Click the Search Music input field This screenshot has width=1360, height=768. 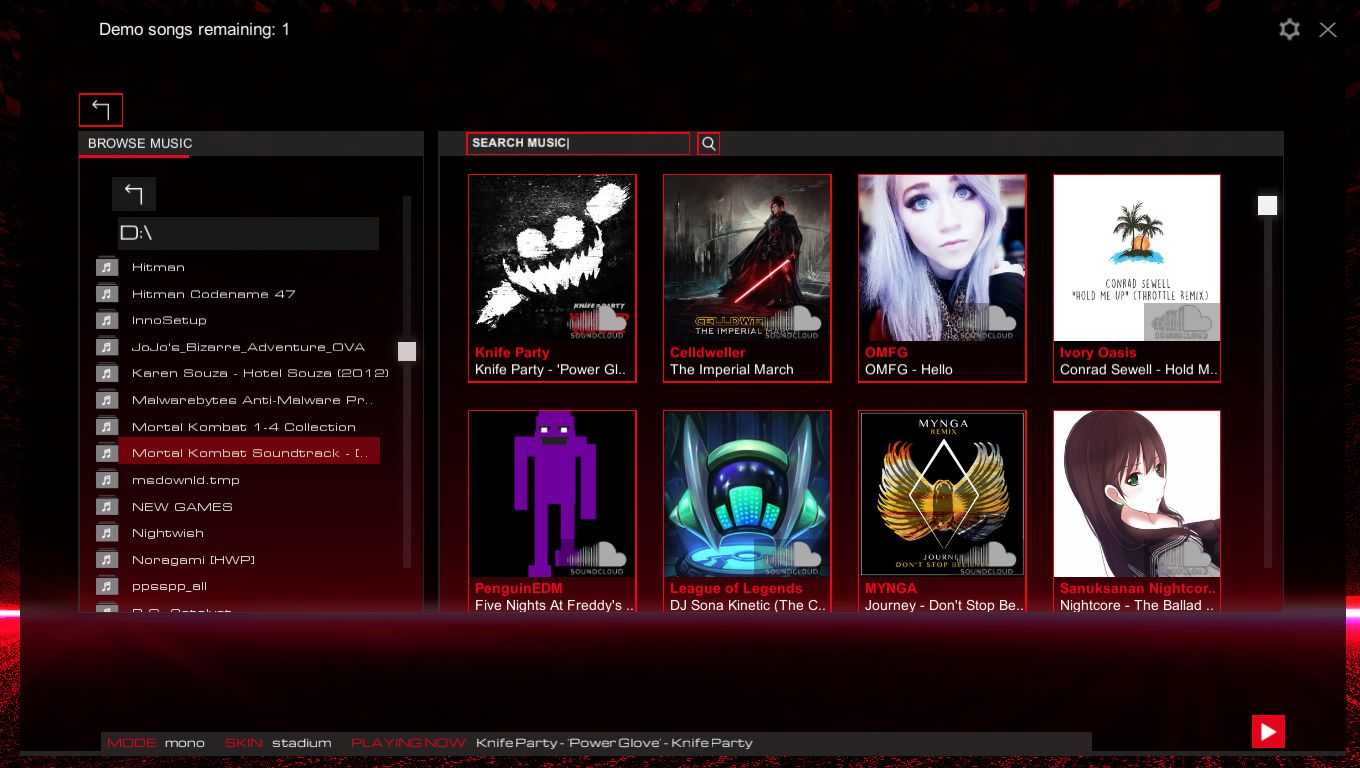click(x=578, y=143)
